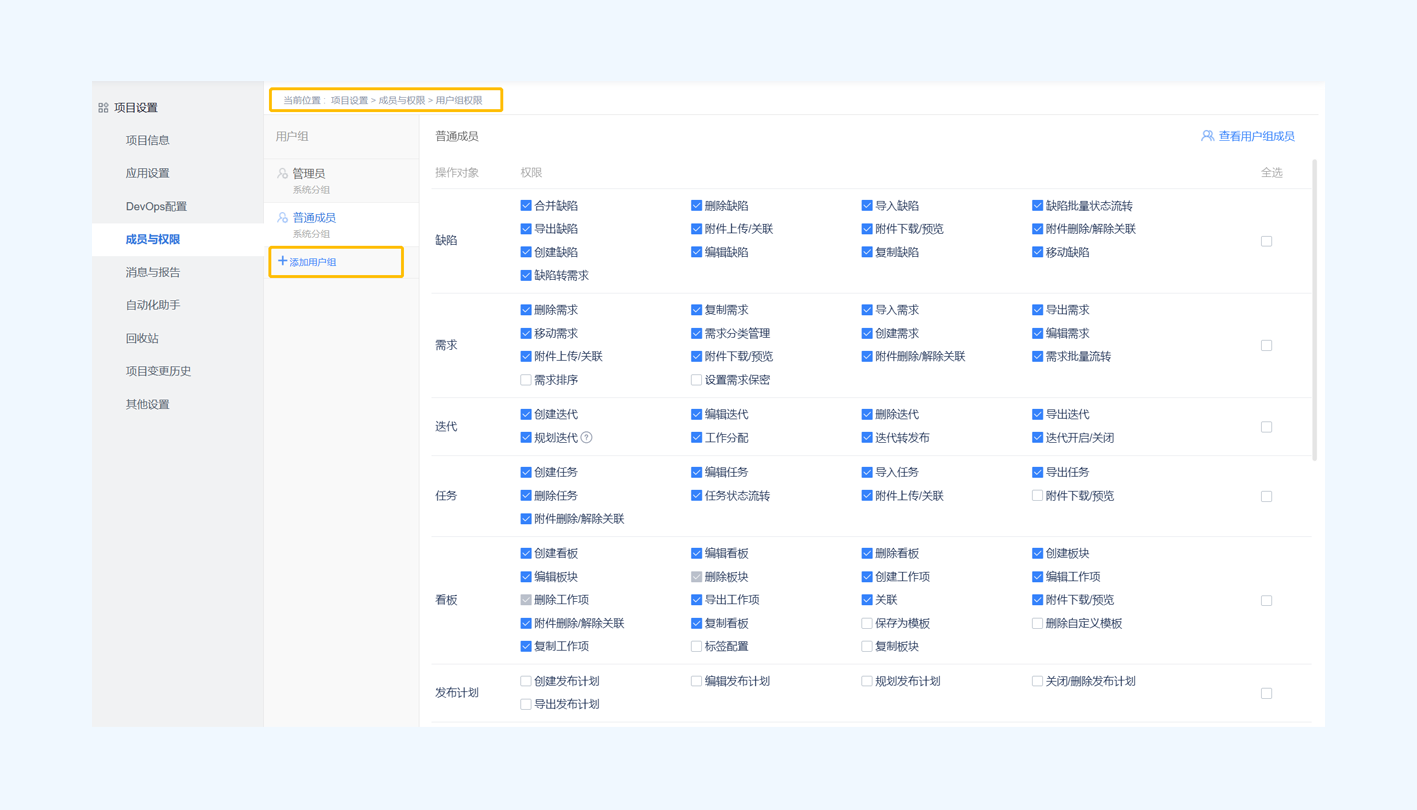The width and height of the screenshot is (1417, 810).
Task: Uncheck 导入任务 permission
Action: pyautogui.click(x=867, y=472)
